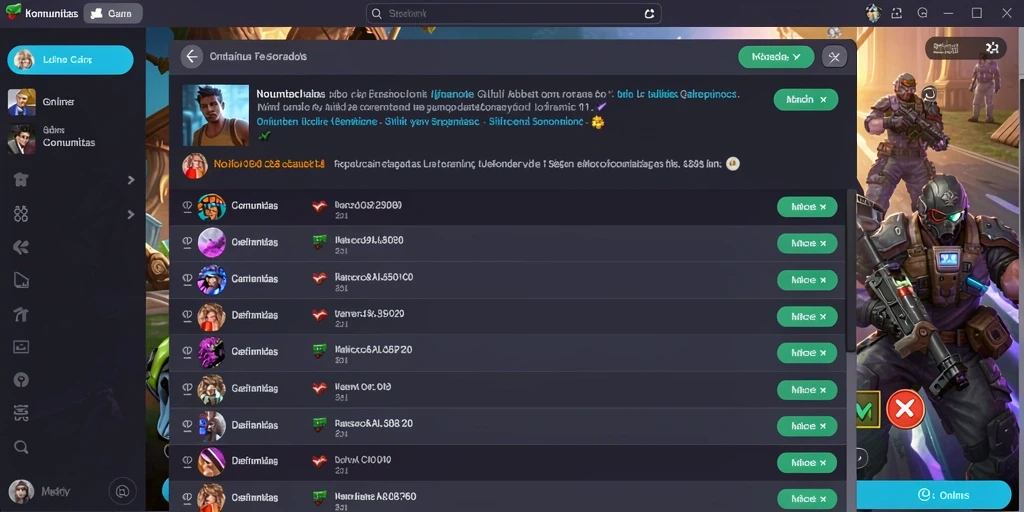Open the blue-hat avatar in the Camenidas row
The width and height of the screenshot is (1024, 512).
pyautogui.click(x=212, y=280)
